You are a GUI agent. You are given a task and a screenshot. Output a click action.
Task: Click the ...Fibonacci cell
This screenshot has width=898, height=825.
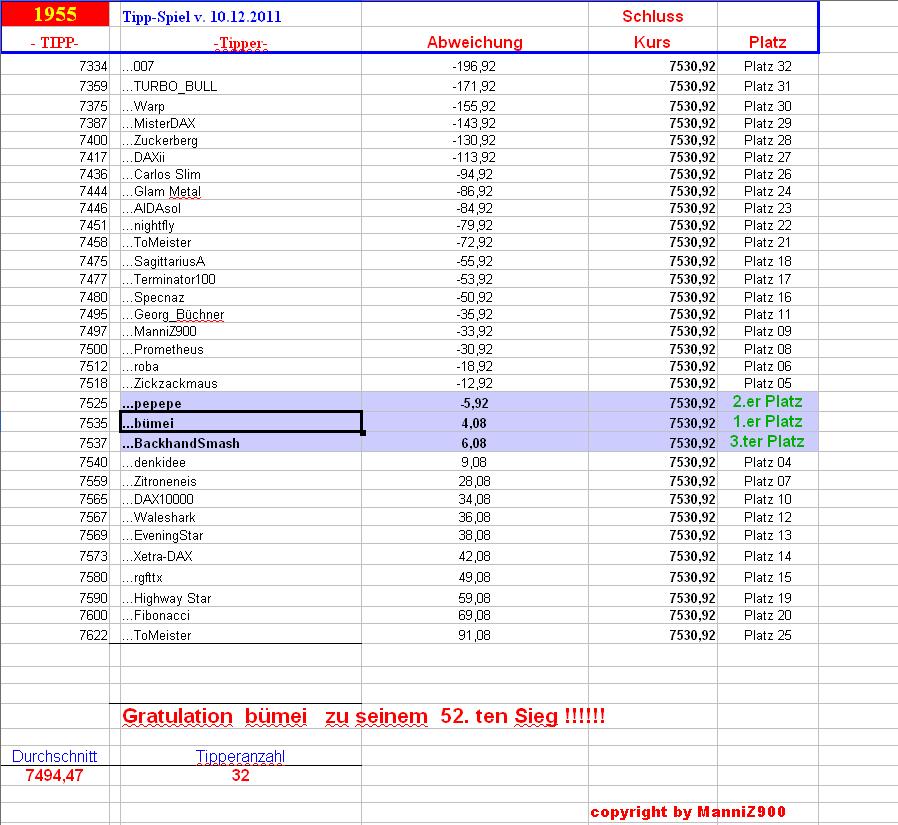[x=241, y=615]
